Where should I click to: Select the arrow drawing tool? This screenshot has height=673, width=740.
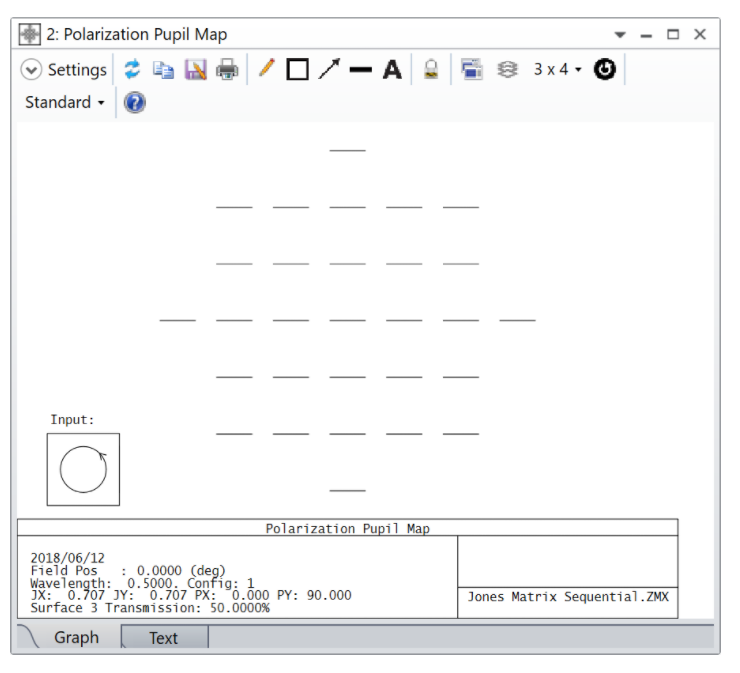(x=329, y=69)
